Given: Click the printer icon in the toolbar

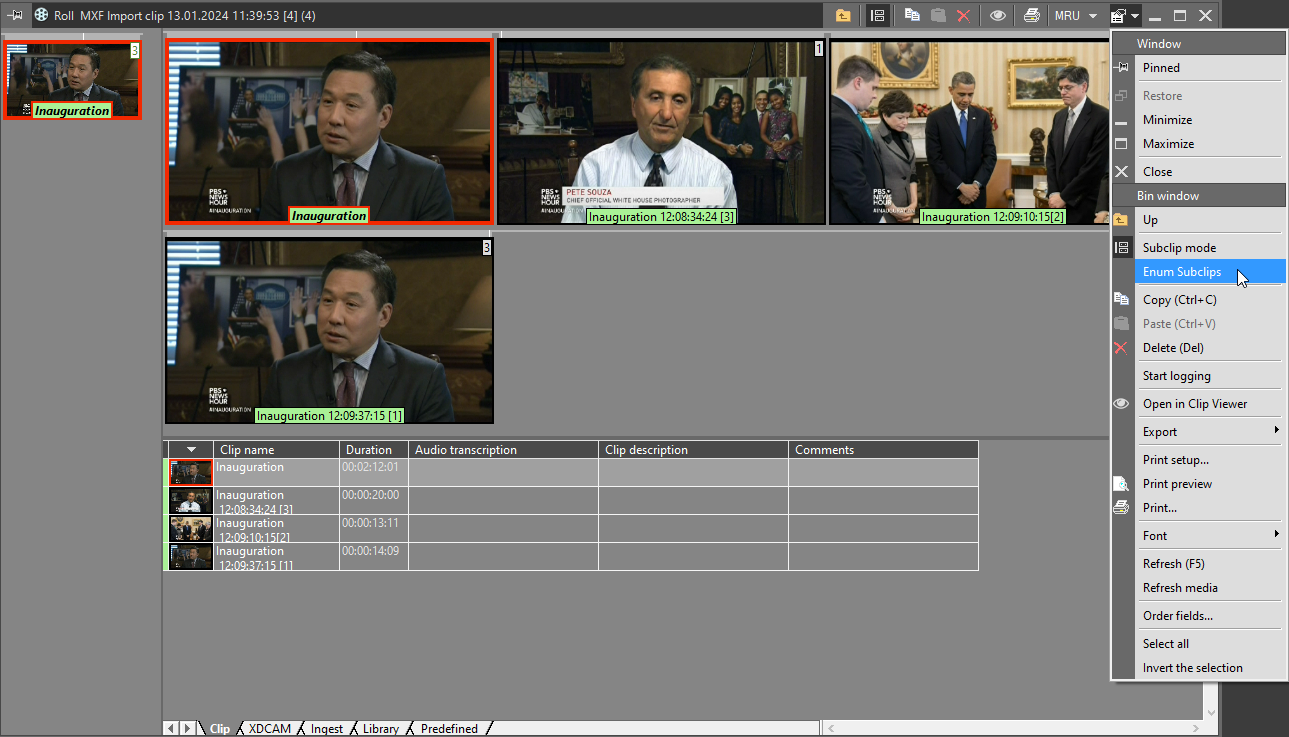Looking at the screenshot, I should (x=1031, y=15).
